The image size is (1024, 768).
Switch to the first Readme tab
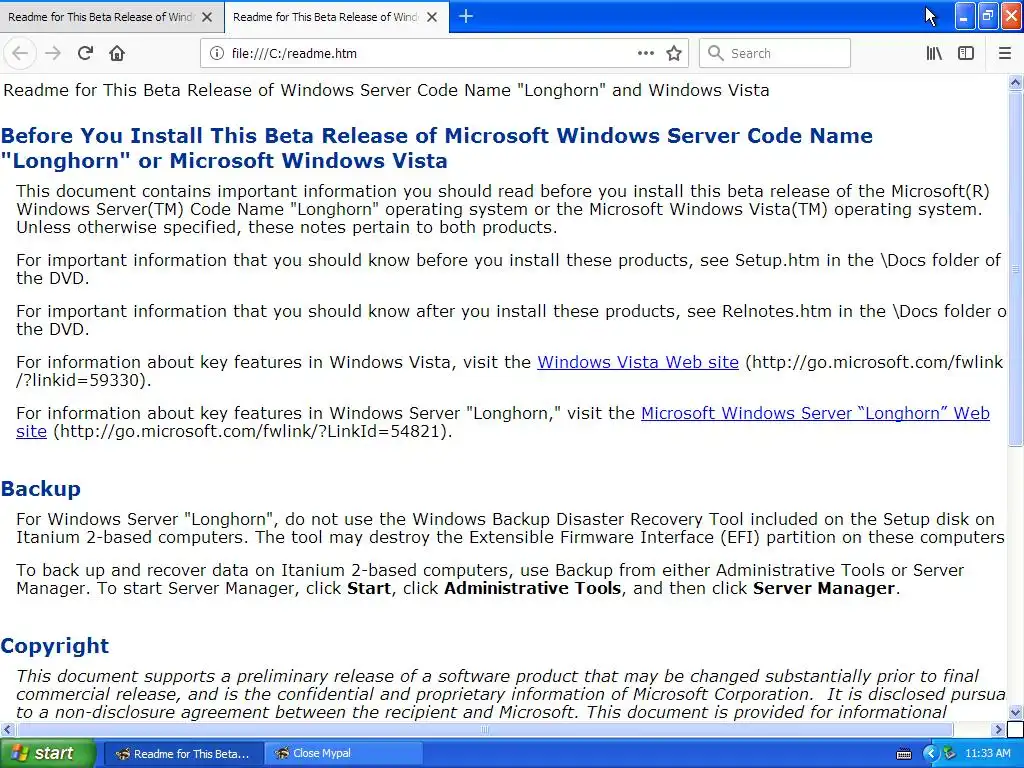pos(101,17)
